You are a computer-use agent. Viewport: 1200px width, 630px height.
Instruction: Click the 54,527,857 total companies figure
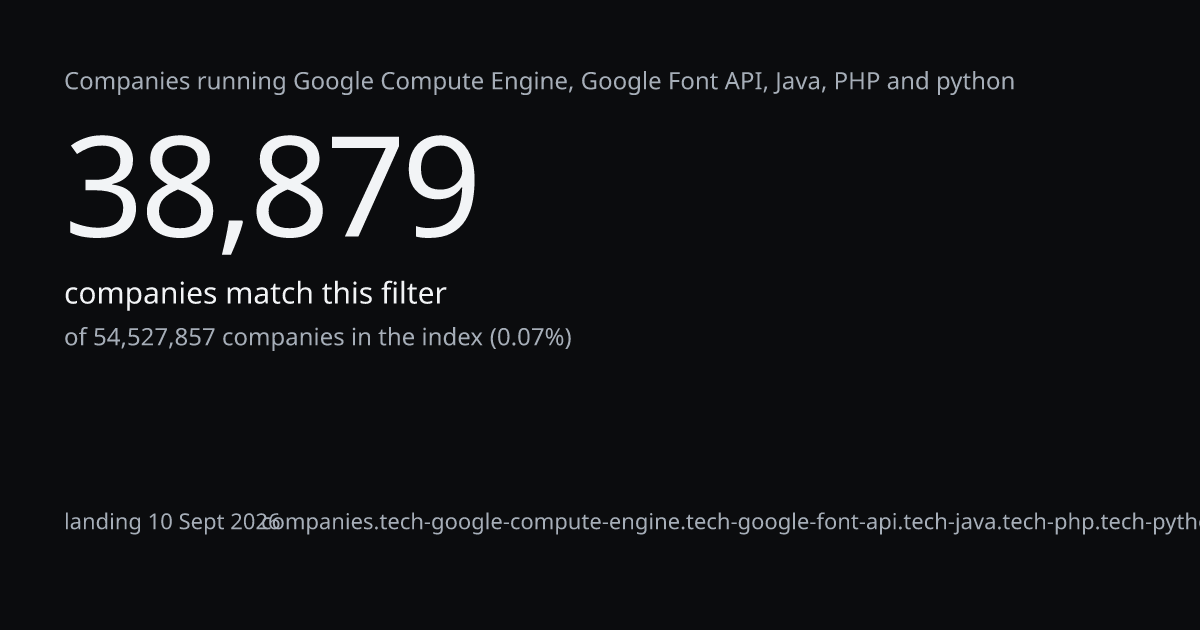click(154, 338)
